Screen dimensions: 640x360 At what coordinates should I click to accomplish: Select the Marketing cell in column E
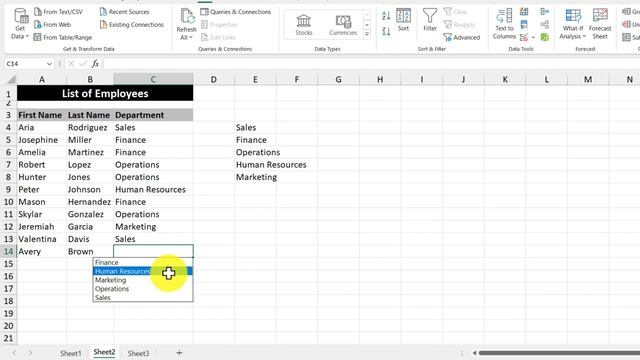[x=256, y=177]
